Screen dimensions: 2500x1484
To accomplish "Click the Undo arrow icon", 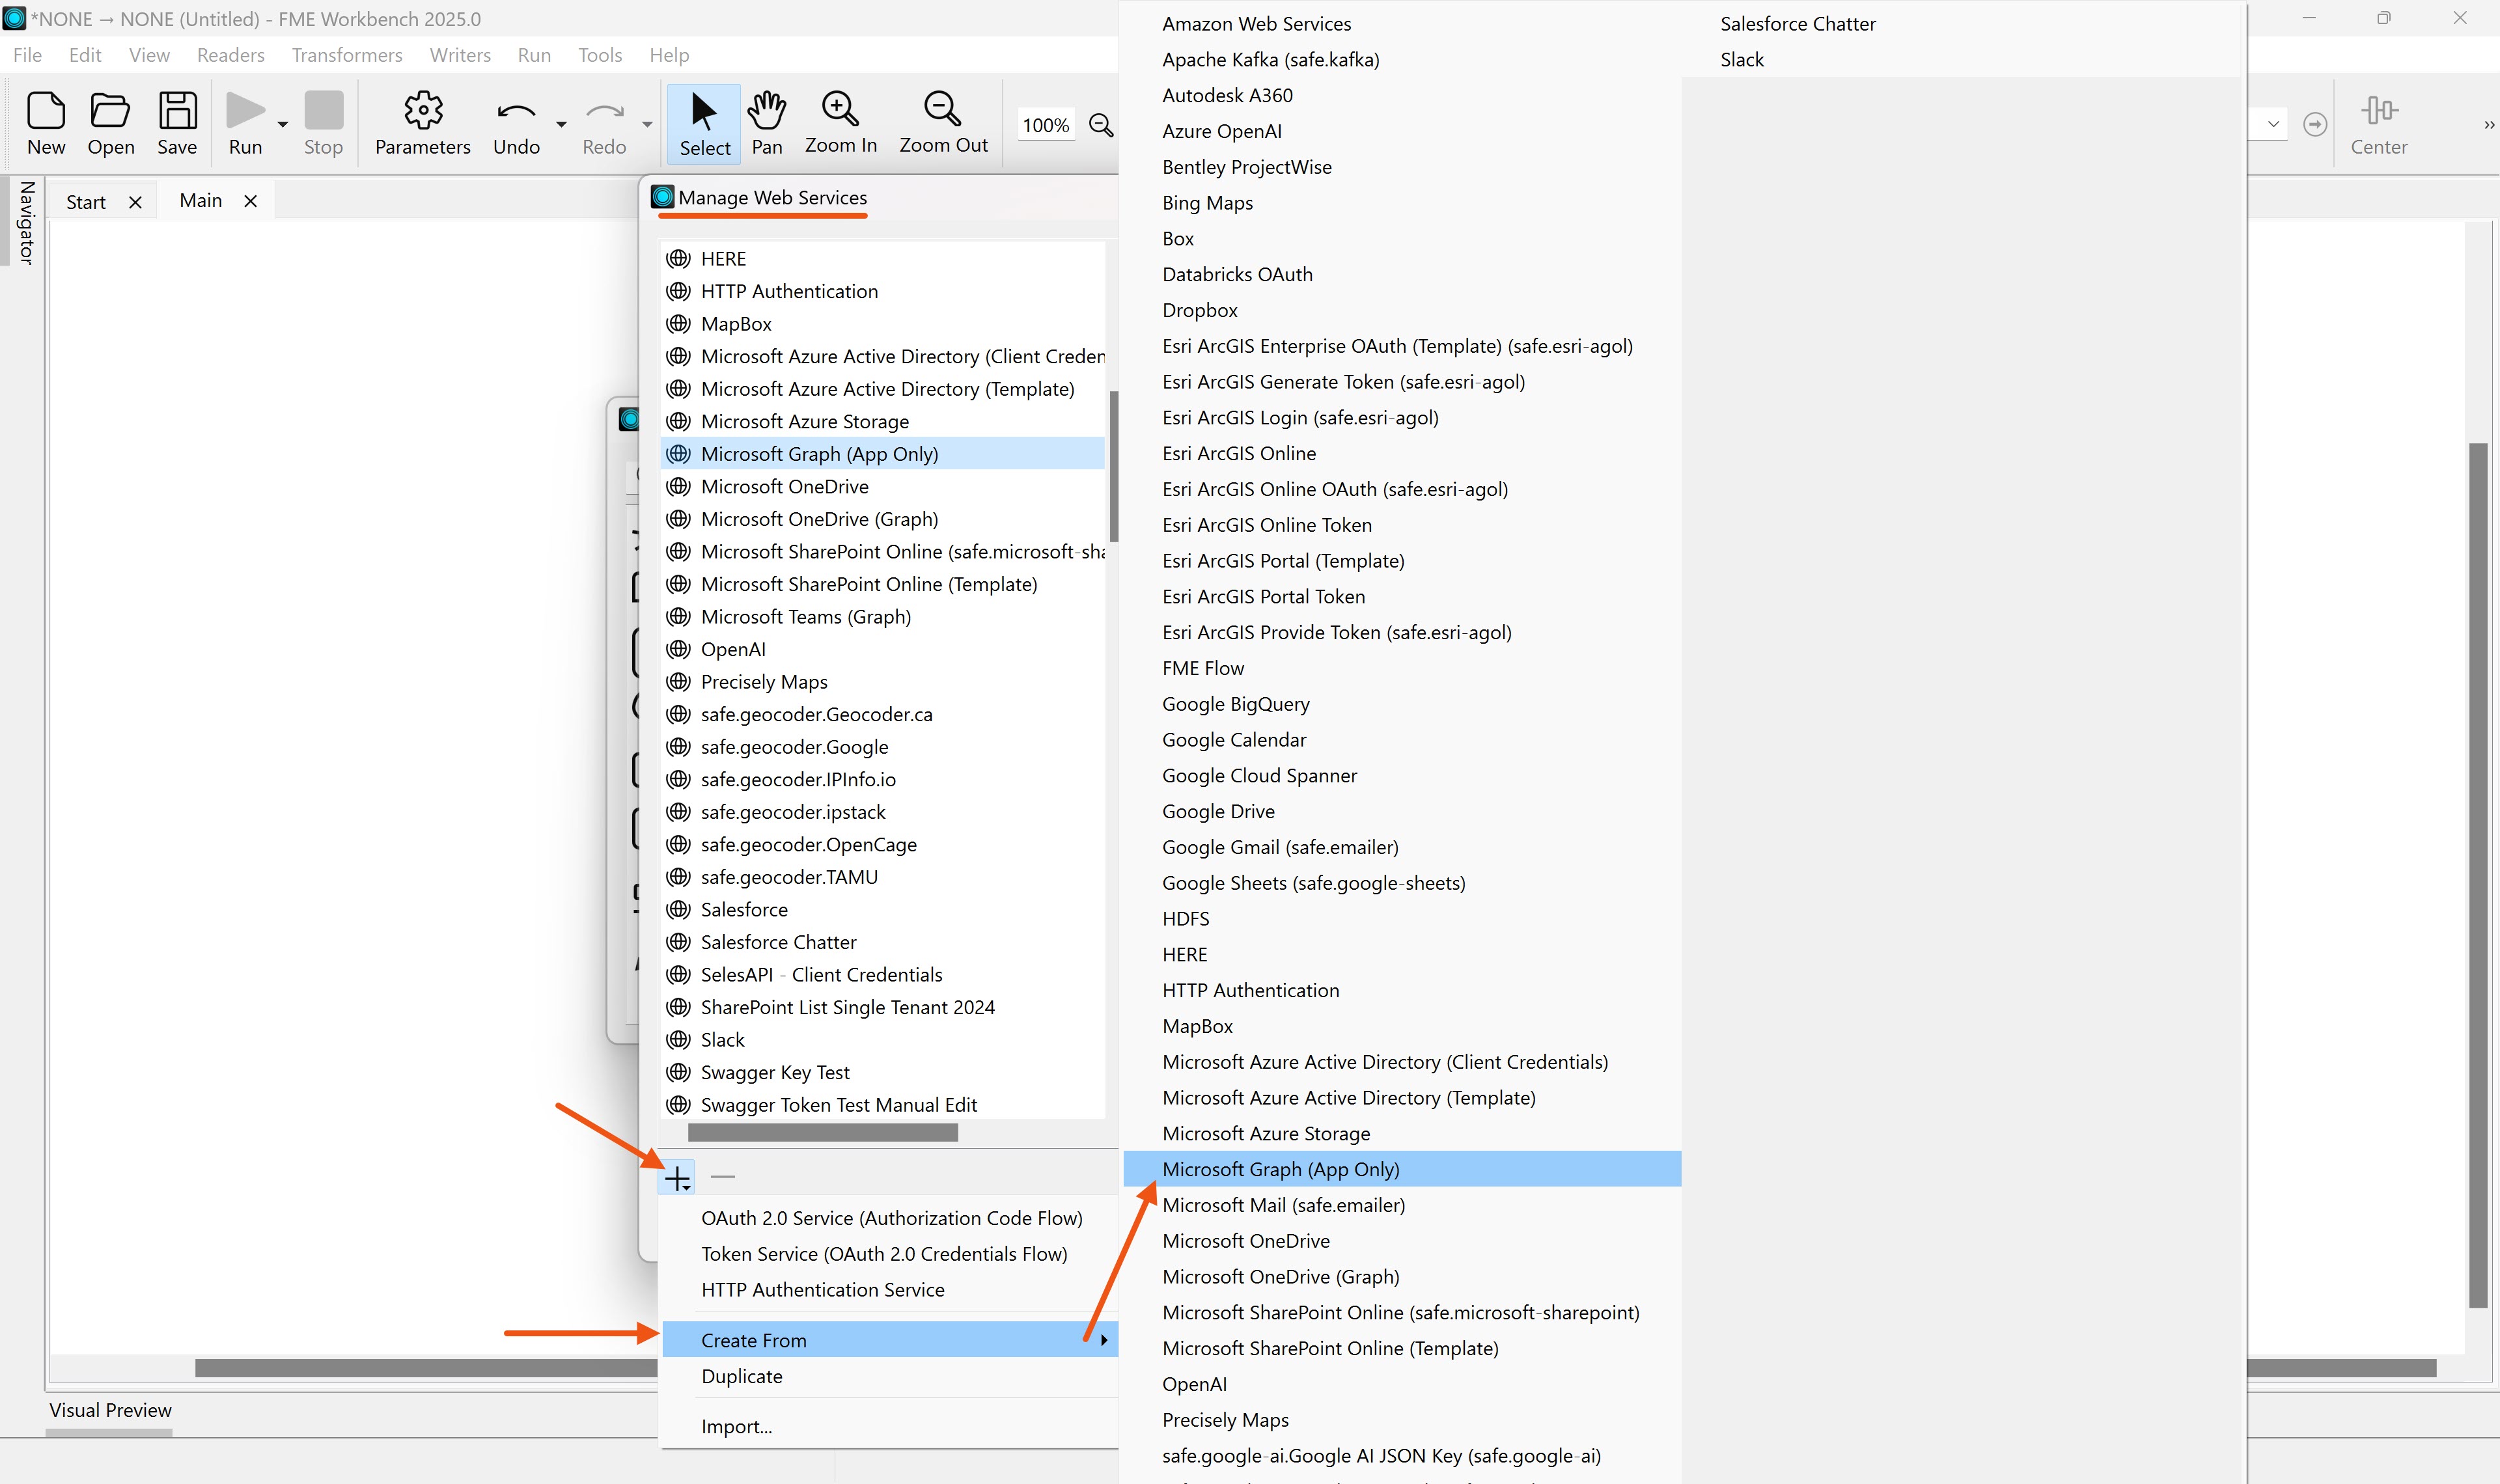I will (x=516, y=111).
